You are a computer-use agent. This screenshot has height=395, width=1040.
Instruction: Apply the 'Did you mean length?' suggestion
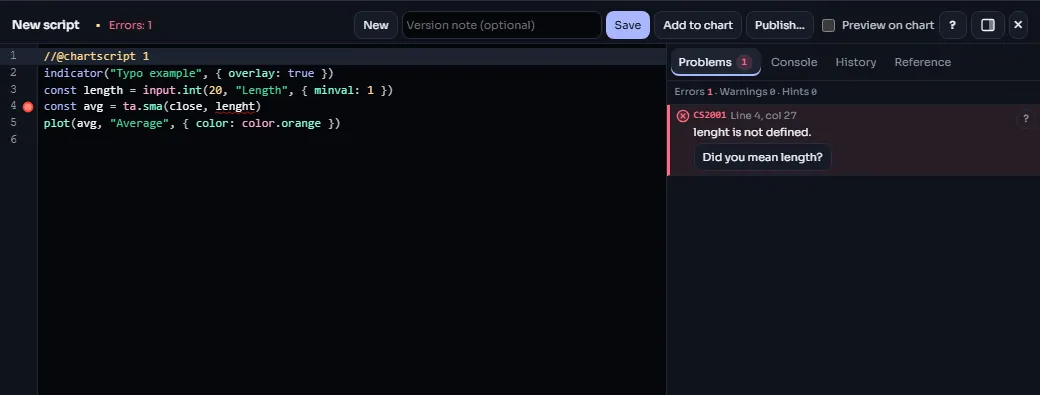(762, 157)
